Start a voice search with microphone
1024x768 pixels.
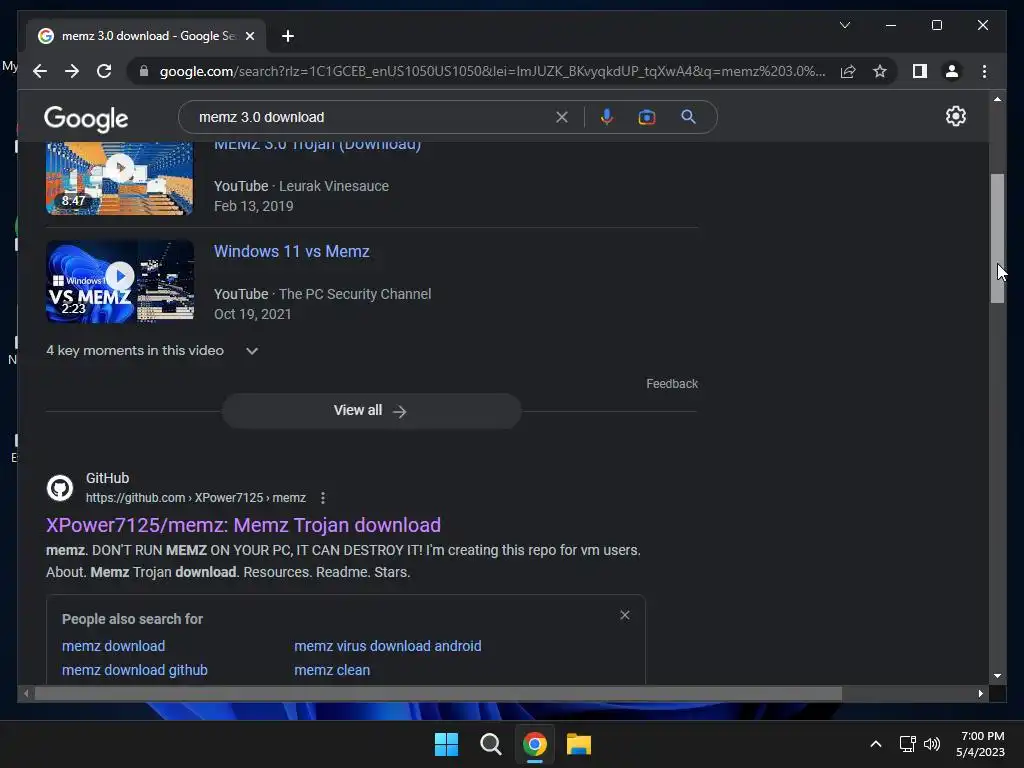pyautogui.click(x=607, y=117)
